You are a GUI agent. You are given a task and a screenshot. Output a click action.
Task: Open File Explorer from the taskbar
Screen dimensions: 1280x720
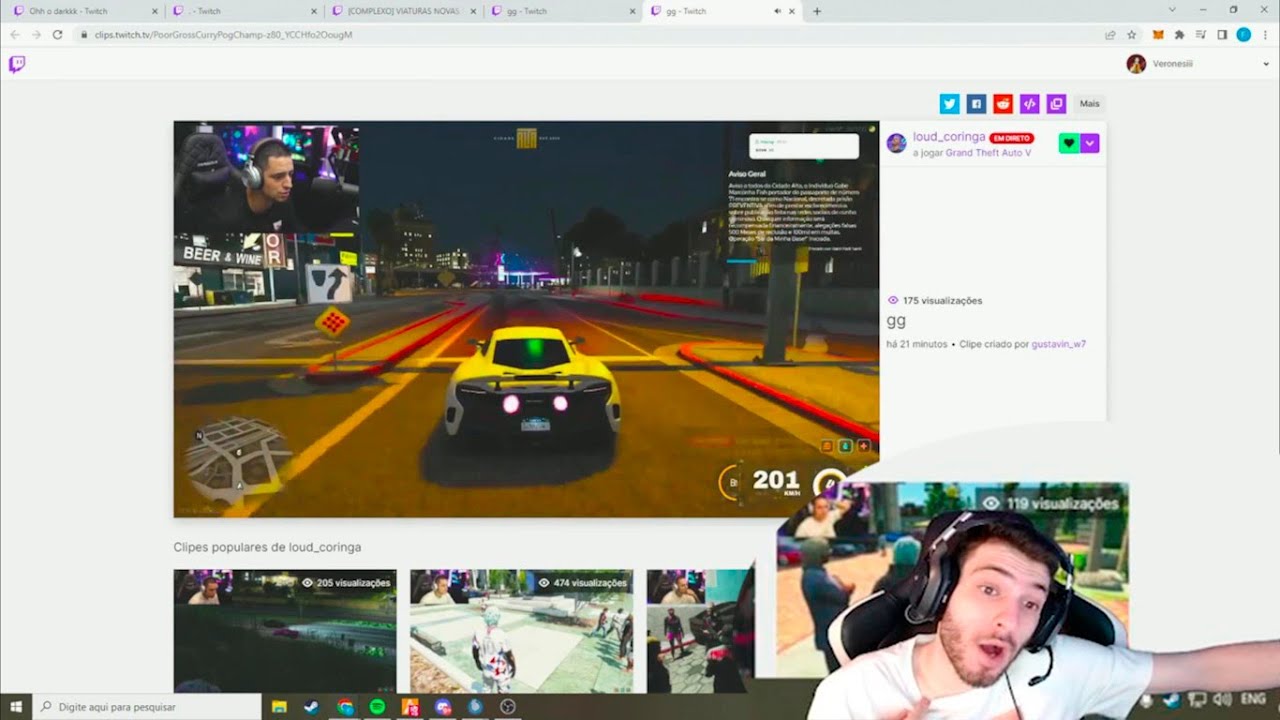point(280,707)
